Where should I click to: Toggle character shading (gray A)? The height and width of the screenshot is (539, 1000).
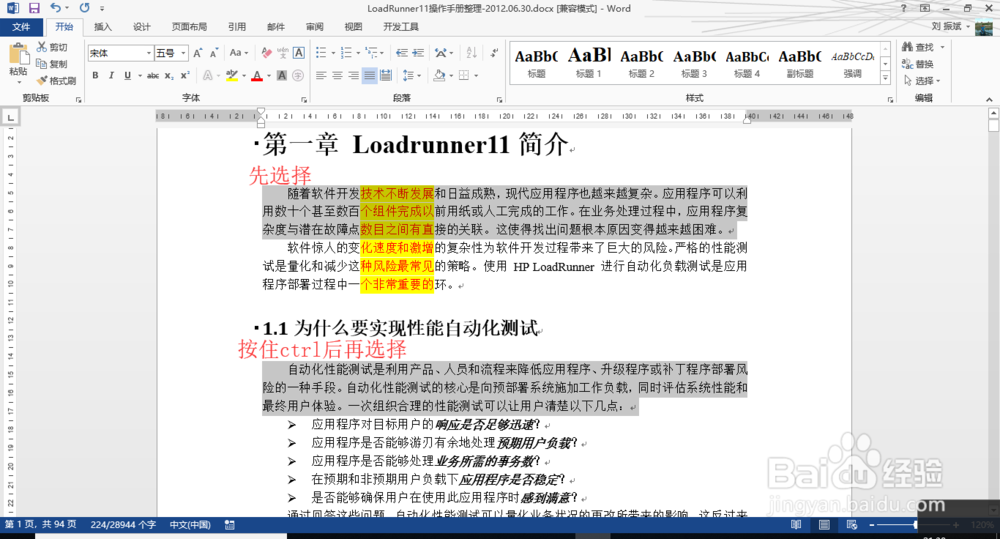click(282, 75)
